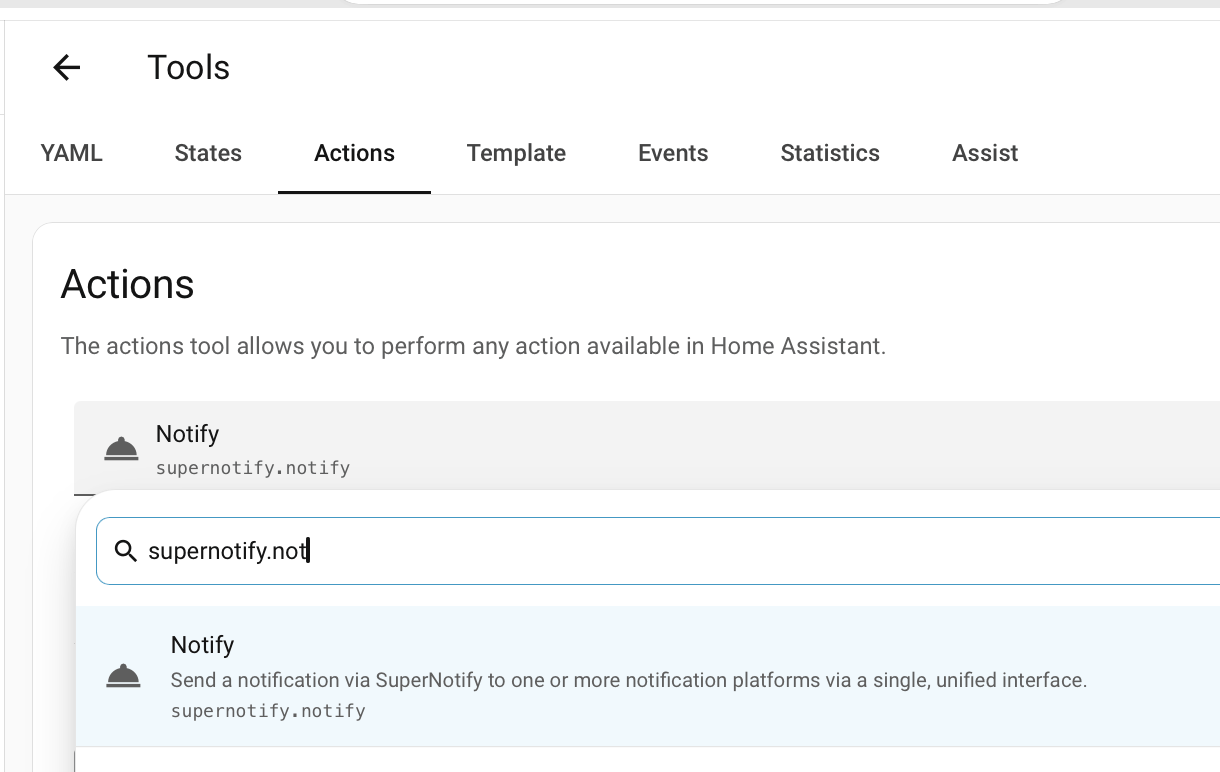This screenshot has width=1220, height=772.
Task: Click the actions tool description text
Action: (x=473, y=347)
